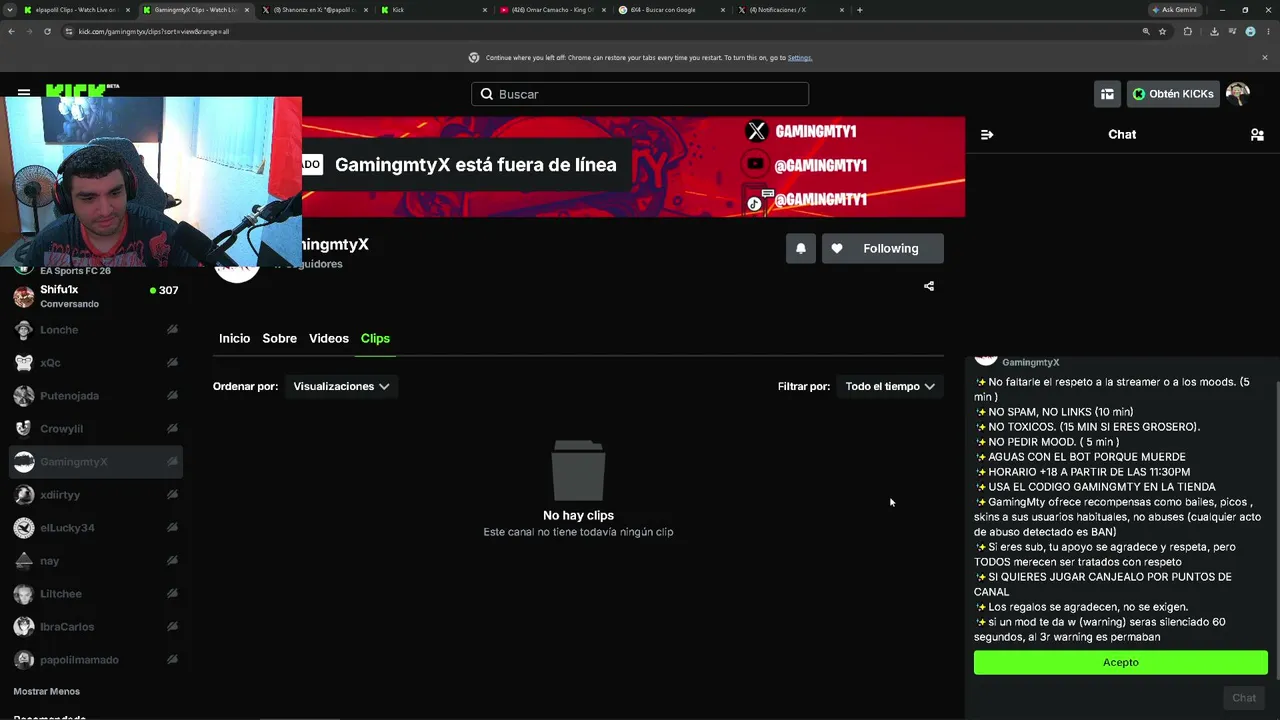Select the Clips channel tab
Image resolution: width=1280 pixels, height=720 pixels.
point(375,338)
